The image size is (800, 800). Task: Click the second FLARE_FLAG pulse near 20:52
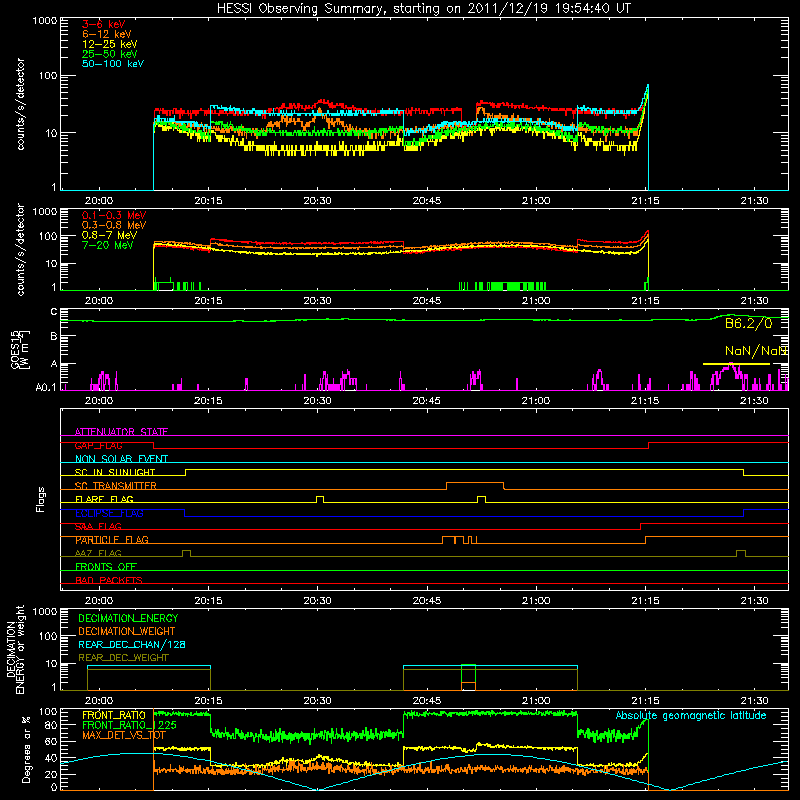482,499
